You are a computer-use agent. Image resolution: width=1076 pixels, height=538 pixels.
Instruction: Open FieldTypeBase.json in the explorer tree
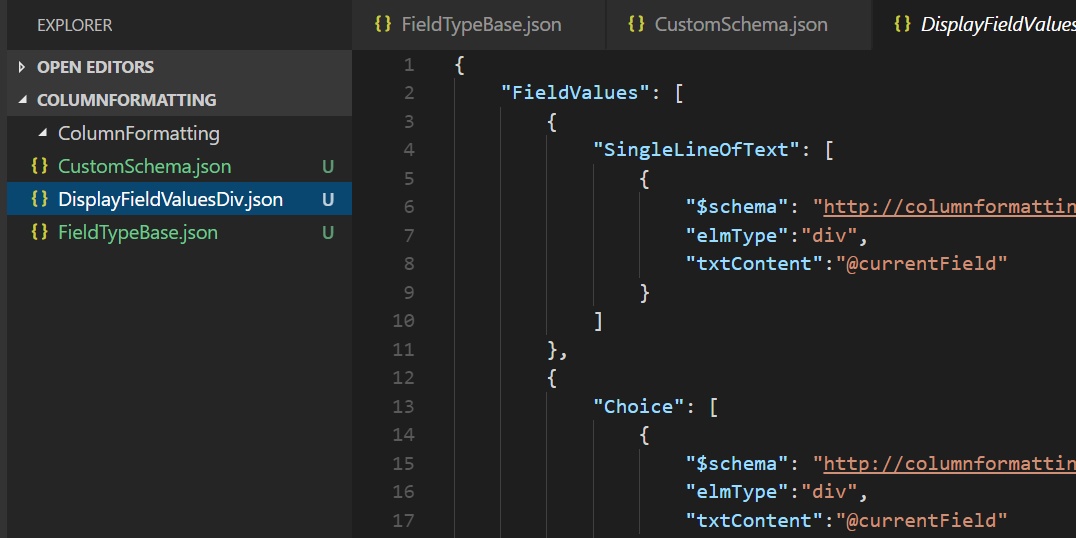(x=179, y=233)
